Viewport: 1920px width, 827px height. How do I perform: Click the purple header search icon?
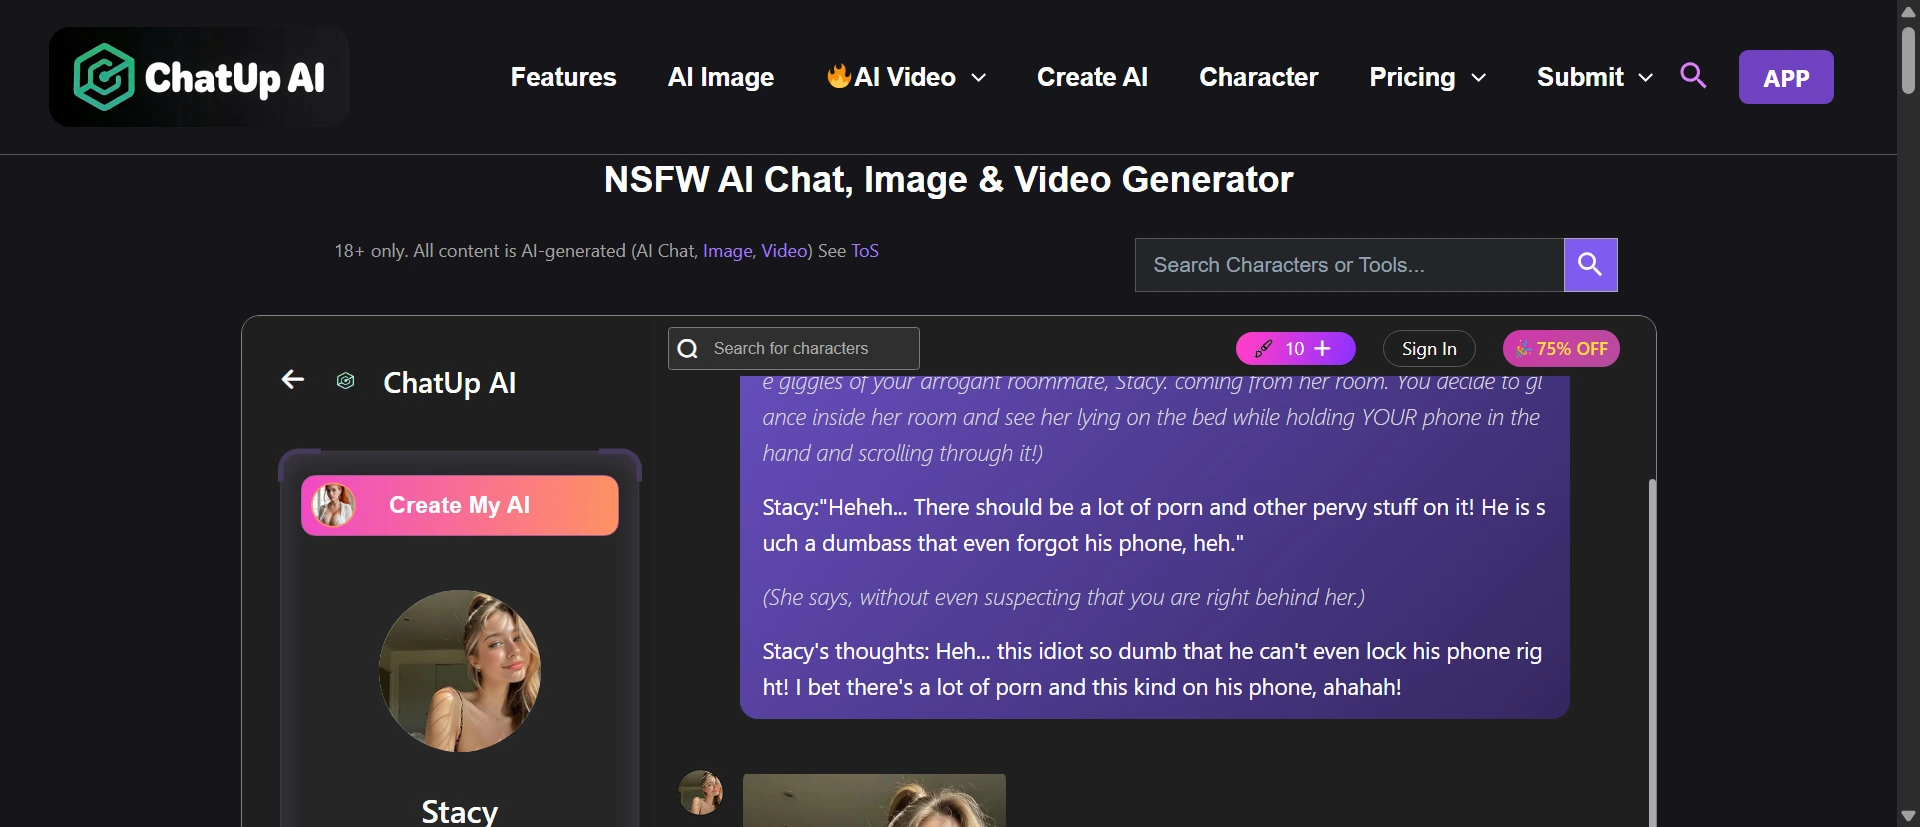[x=1693, y=75]
